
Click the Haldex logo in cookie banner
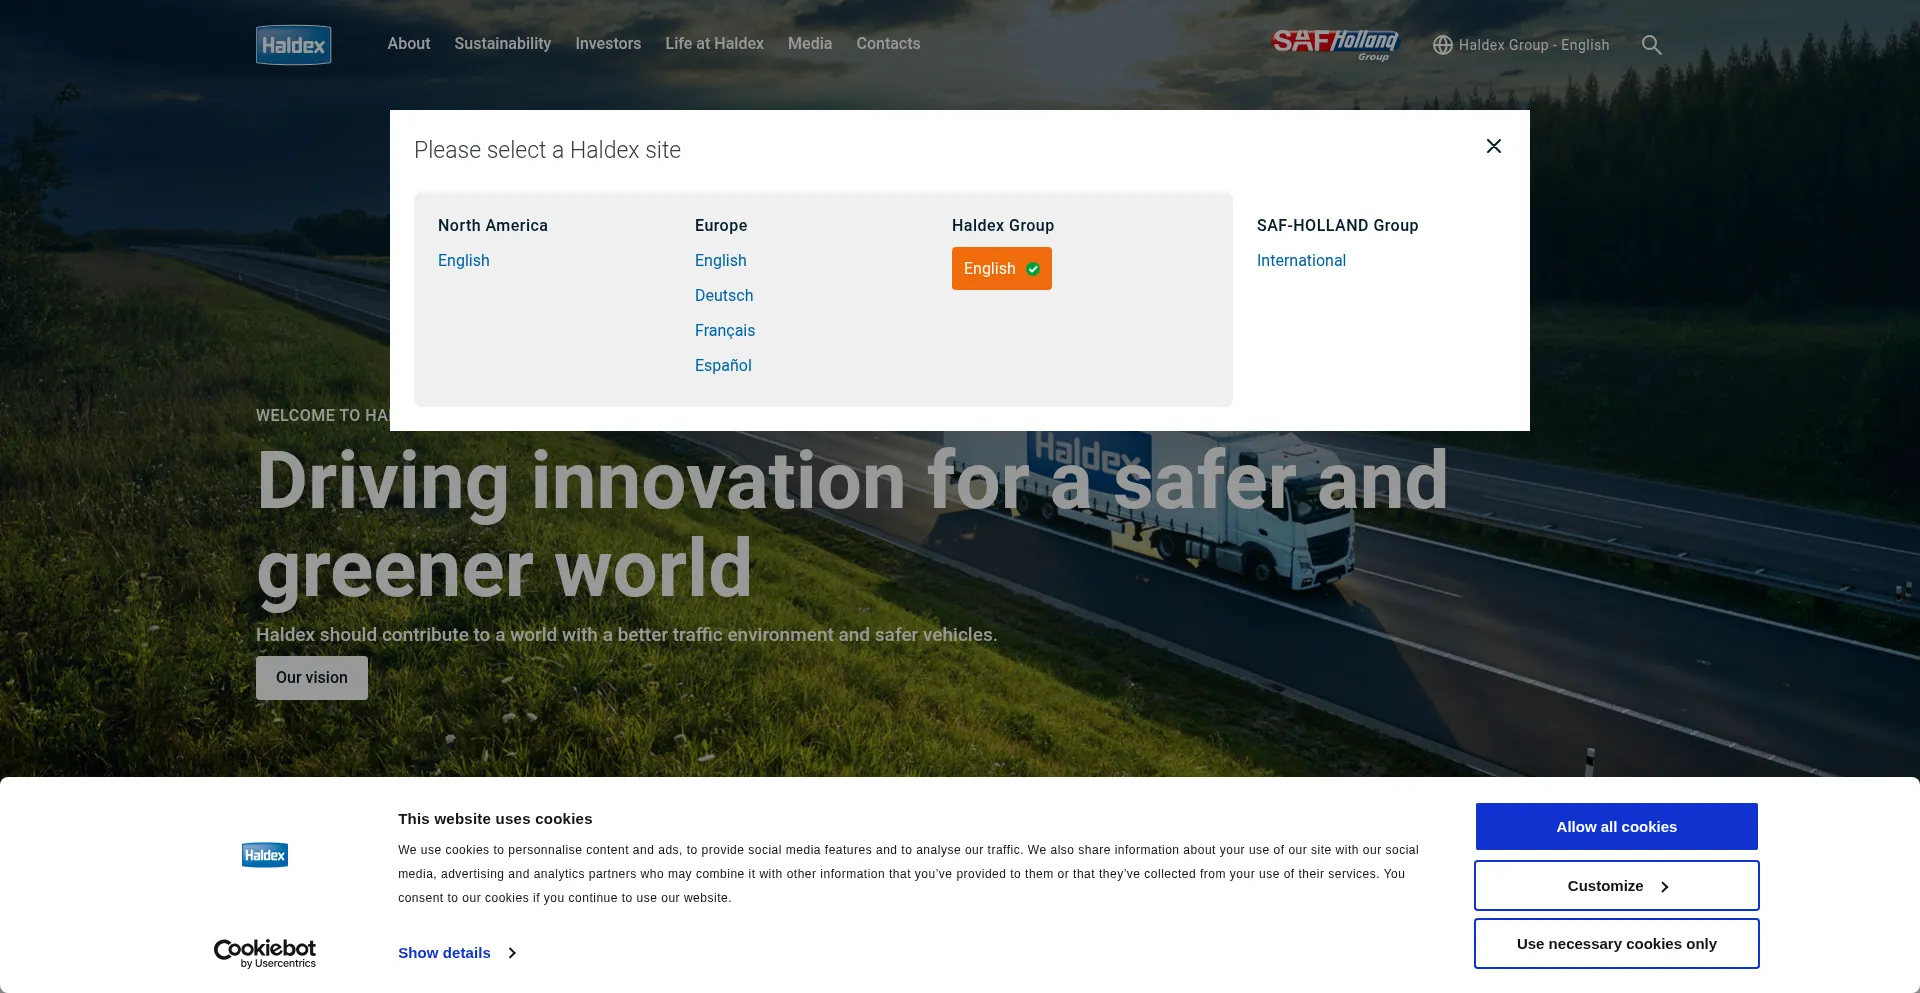[265, 855]
